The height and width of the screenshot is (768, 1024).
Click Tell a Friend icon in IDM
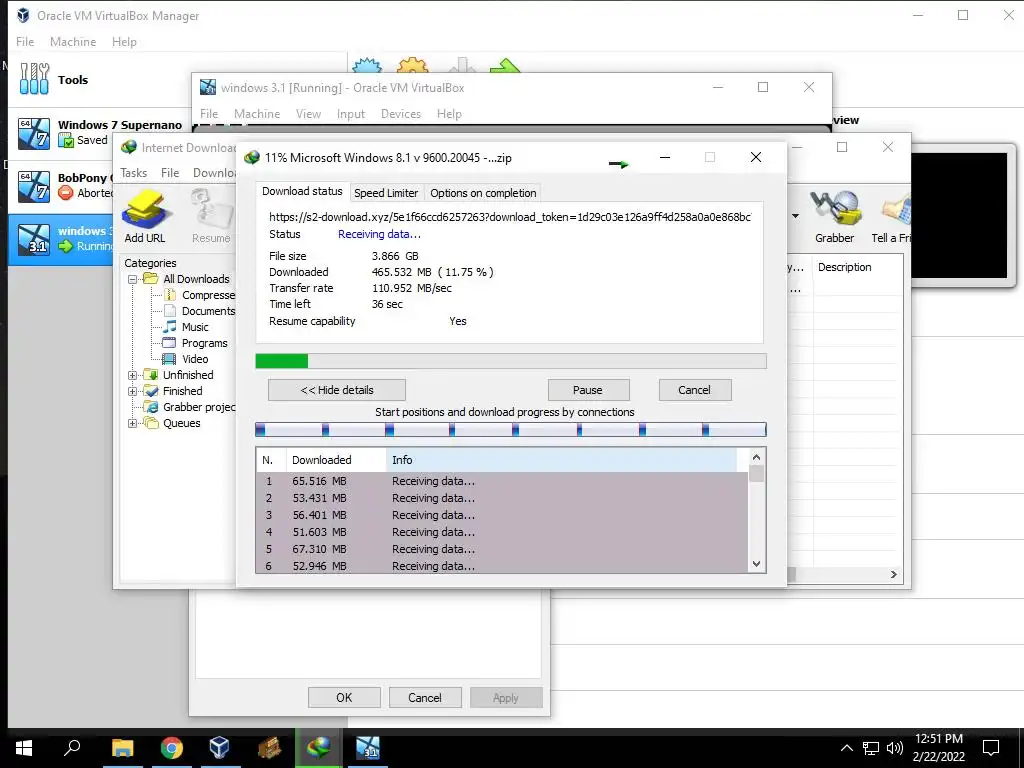pyautogui.click(x=893, y=216)
